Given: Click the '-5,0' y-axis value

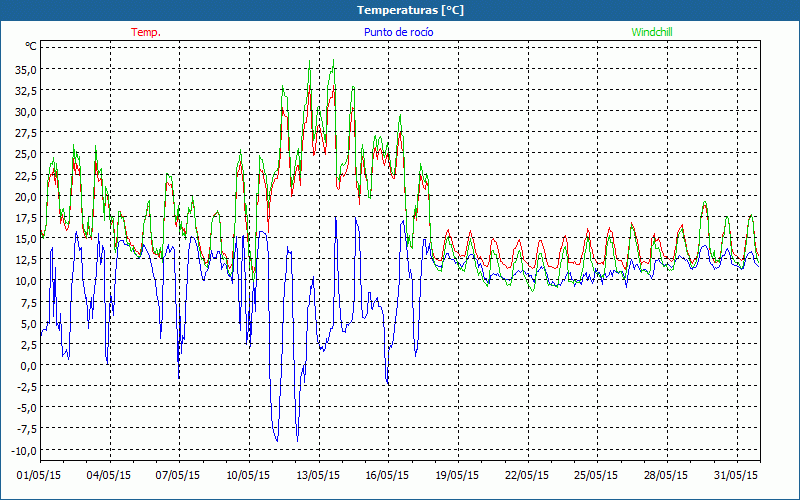Looking at the screenshot, I should point(28,408).
